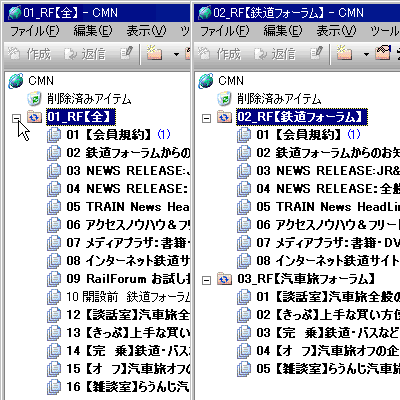This screenshot has height=400, width=400.
Task: Click the 03_RF汽車旅フォーラム folder icon
Action: click(x=224, y=279)
